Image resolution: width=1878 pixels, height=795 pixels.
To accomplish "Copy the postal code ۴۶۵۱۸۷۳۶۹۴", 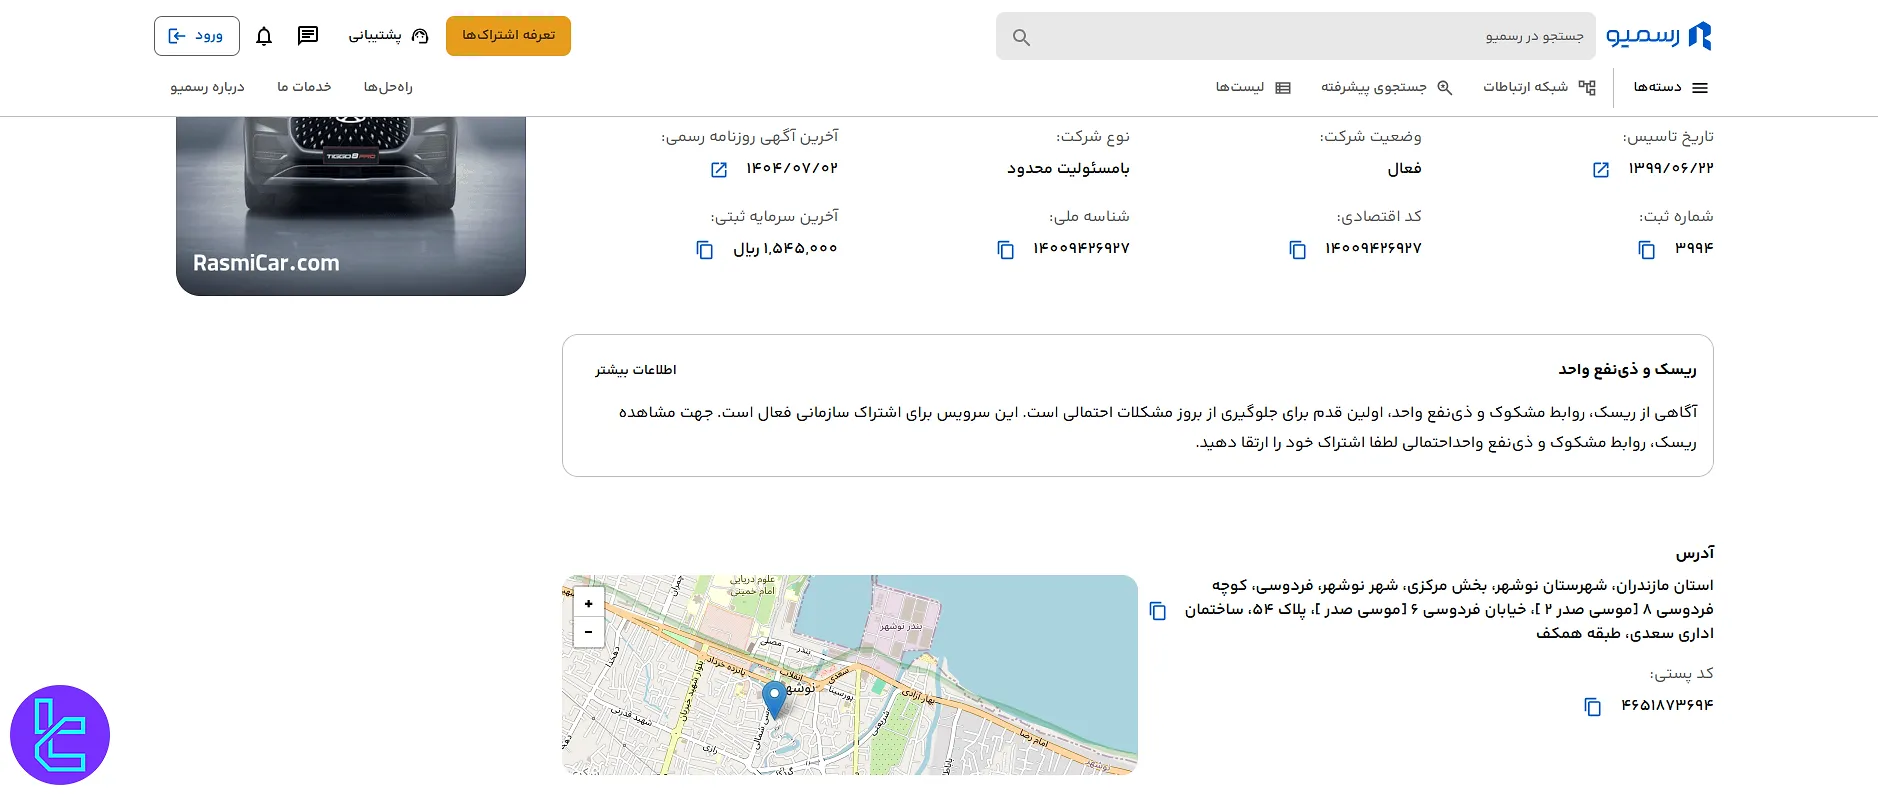I will pos(1592,707).
